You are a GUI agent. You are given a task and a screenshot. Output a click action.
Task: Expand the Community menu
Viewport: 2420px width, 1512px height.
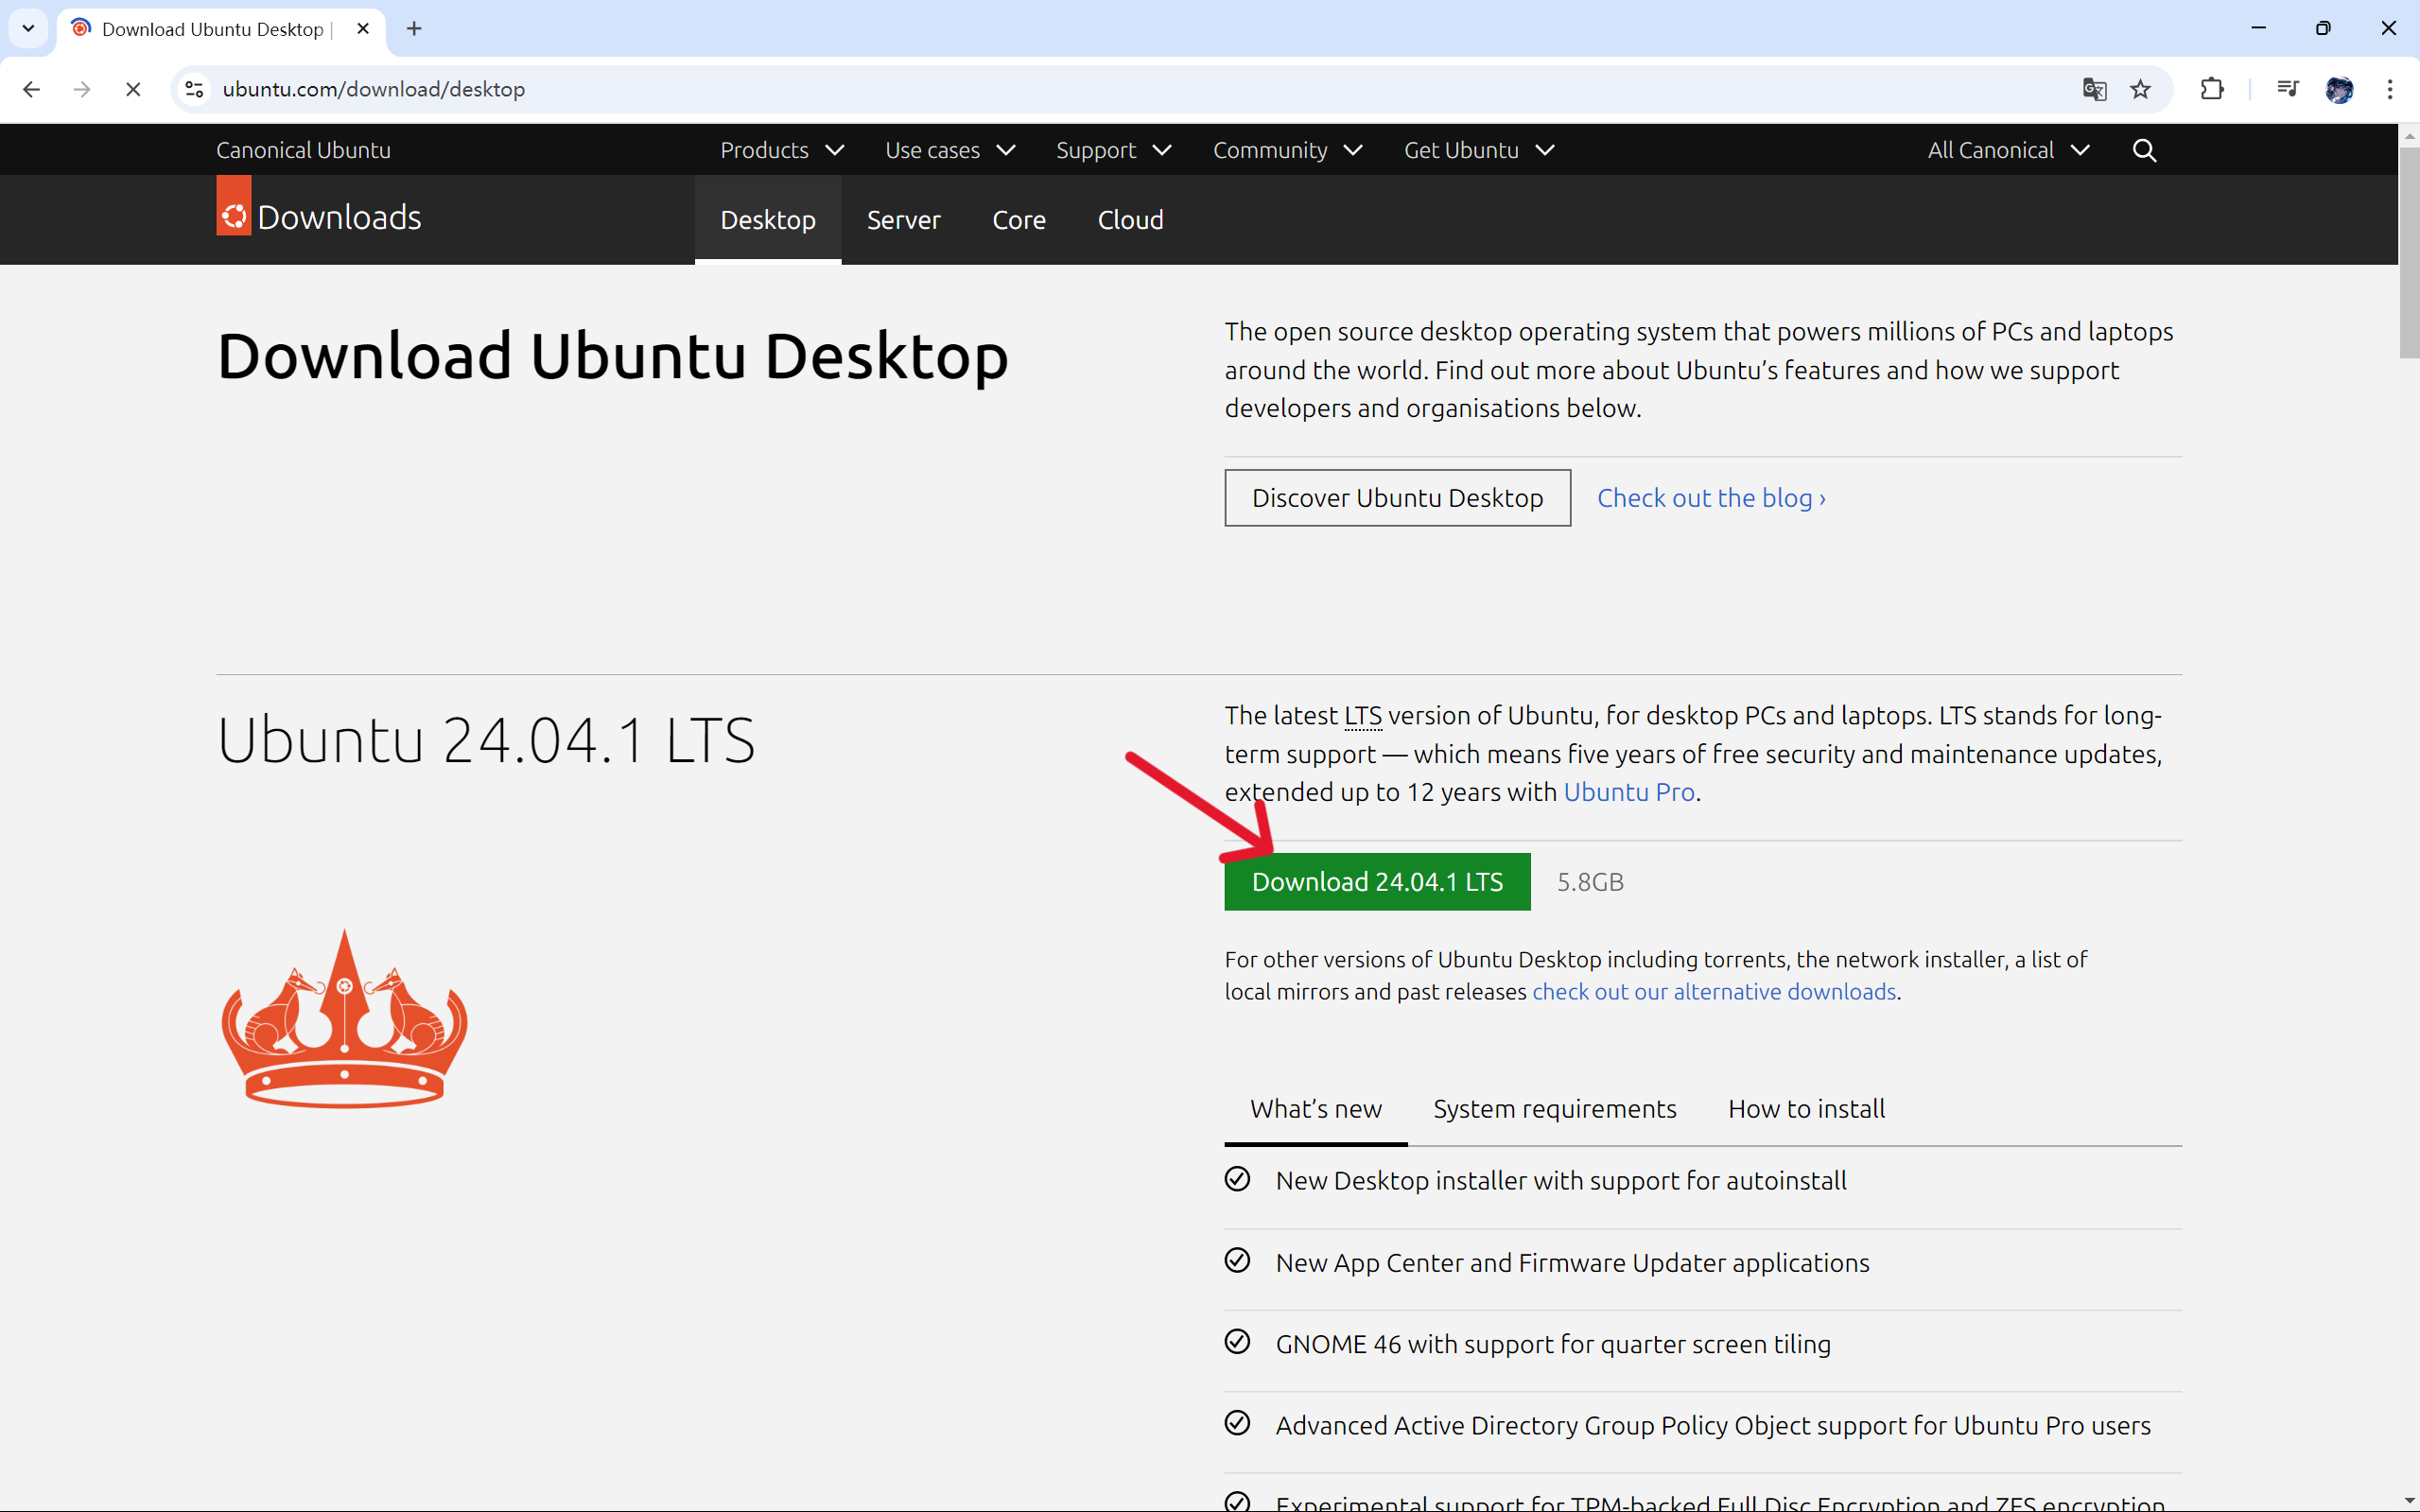(x=1287, y=150)
